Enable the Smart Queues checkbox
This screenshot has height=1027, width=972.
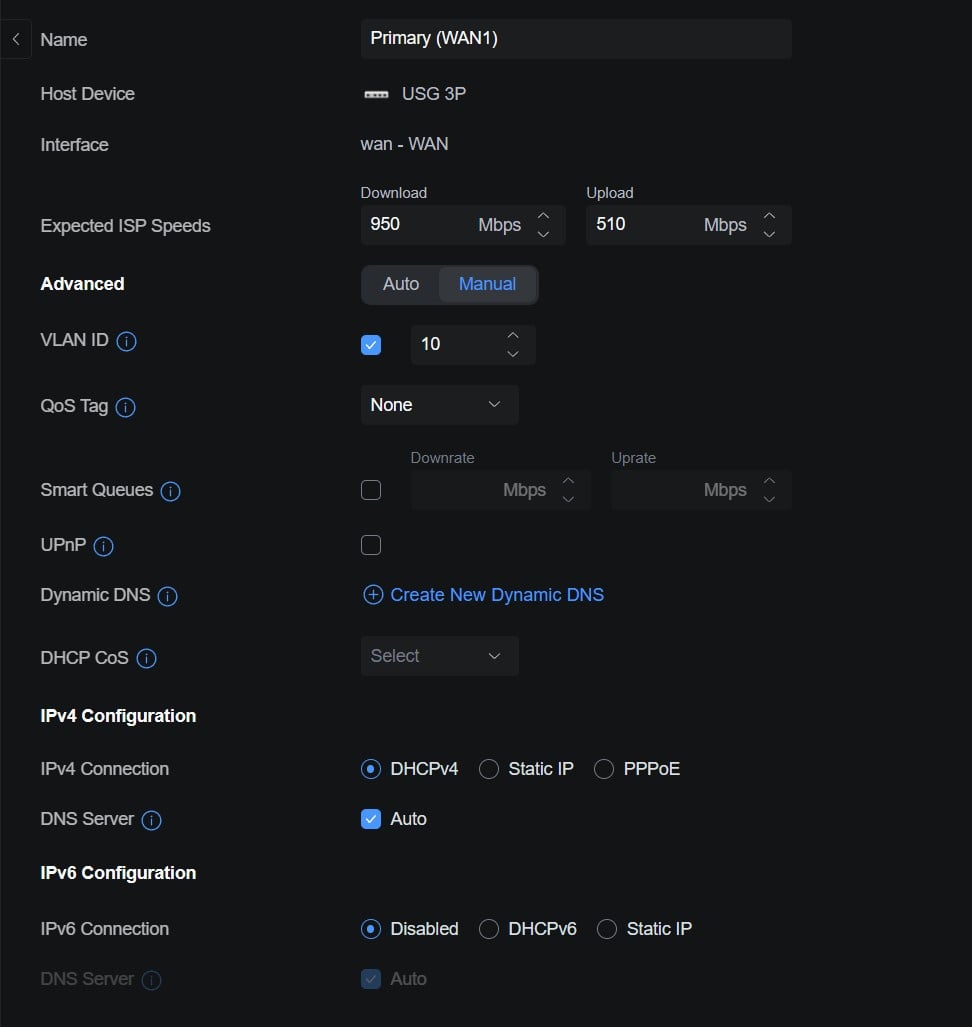pos(371,490)
